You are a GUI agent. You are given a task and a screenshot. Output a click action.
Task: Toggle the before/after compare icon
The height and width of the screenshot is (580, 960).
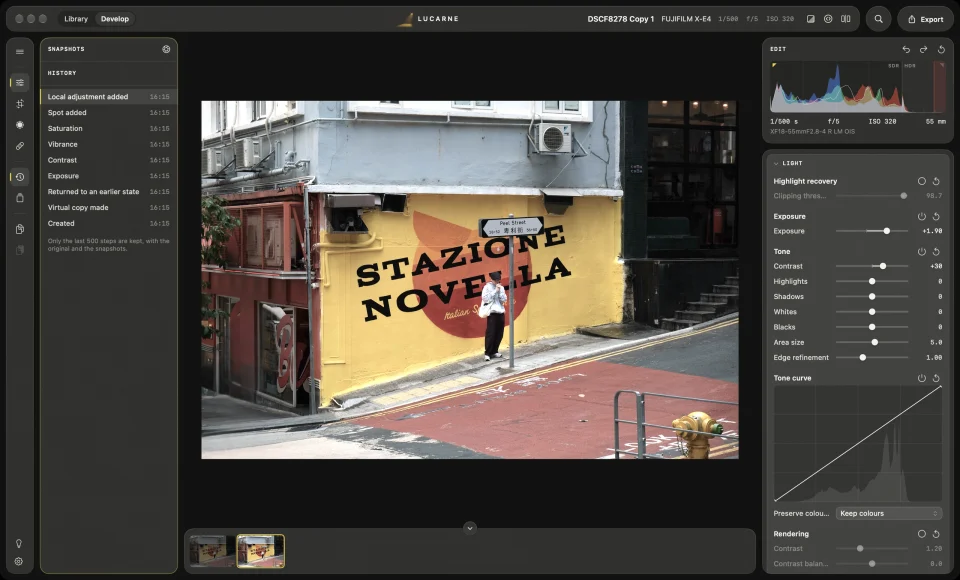point(811,19)
